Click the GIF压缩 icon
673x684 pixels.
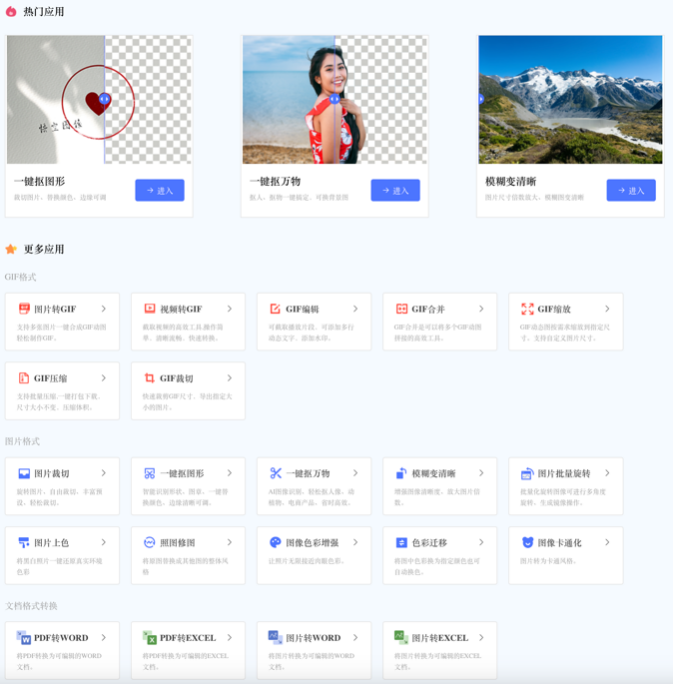24,378
